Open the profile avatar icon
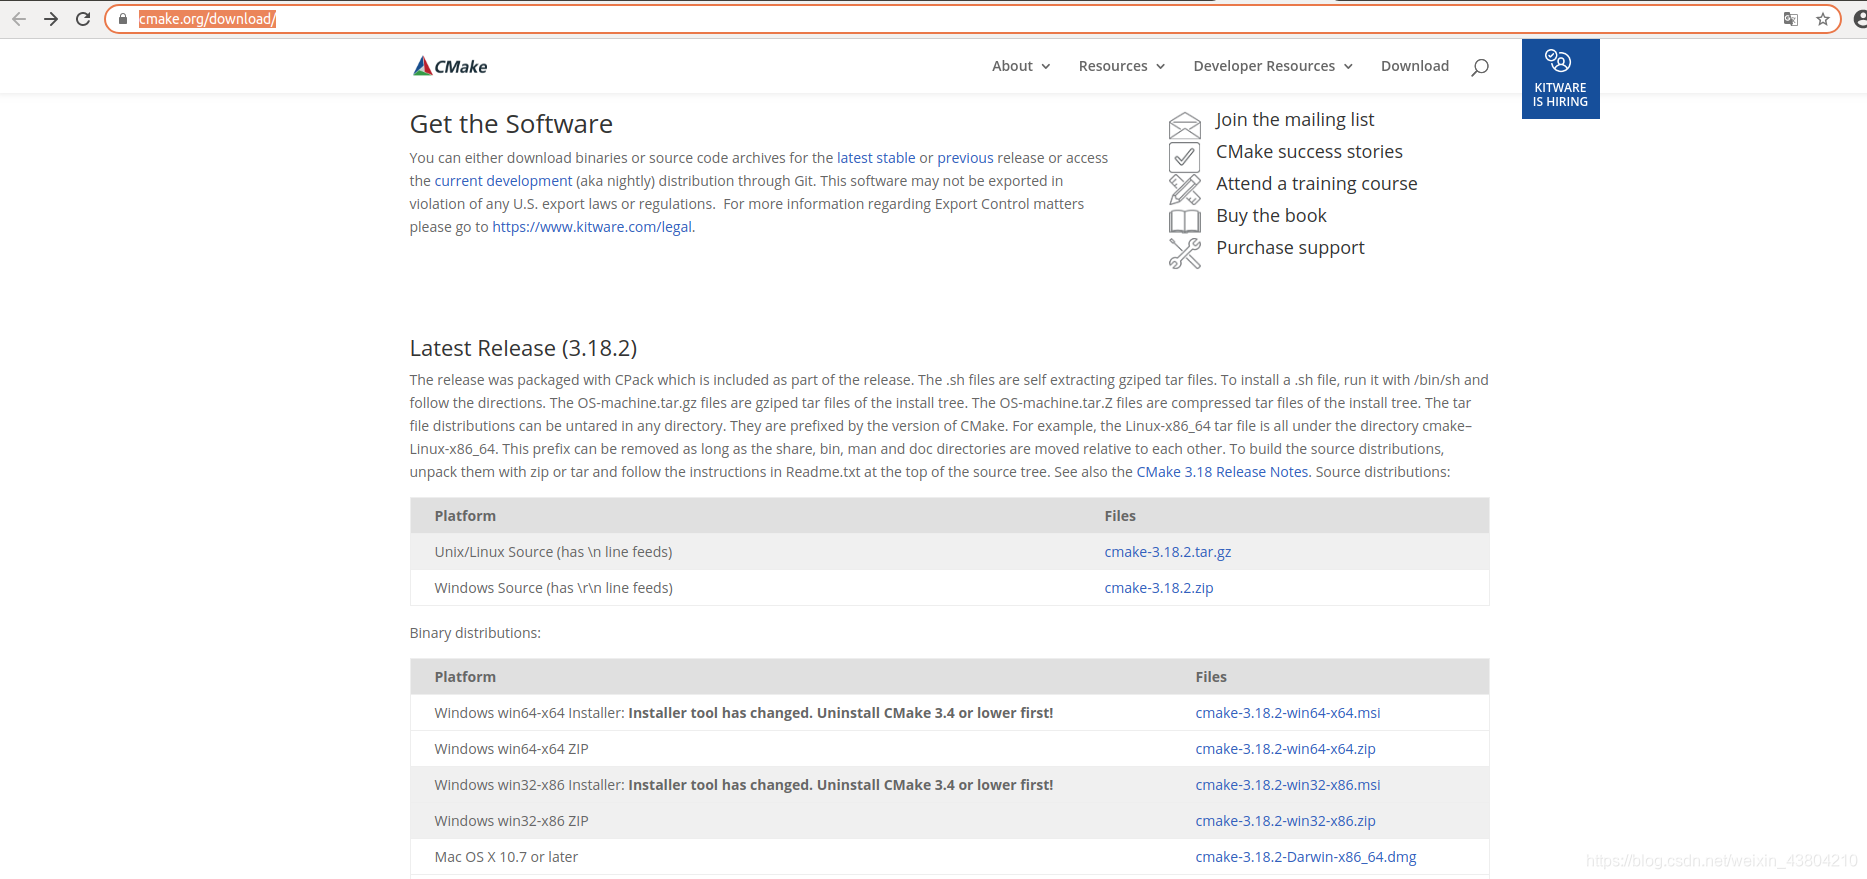The height and width of the screenshot is (879, 1867). pyautogui.click(x=1859, y=19)
